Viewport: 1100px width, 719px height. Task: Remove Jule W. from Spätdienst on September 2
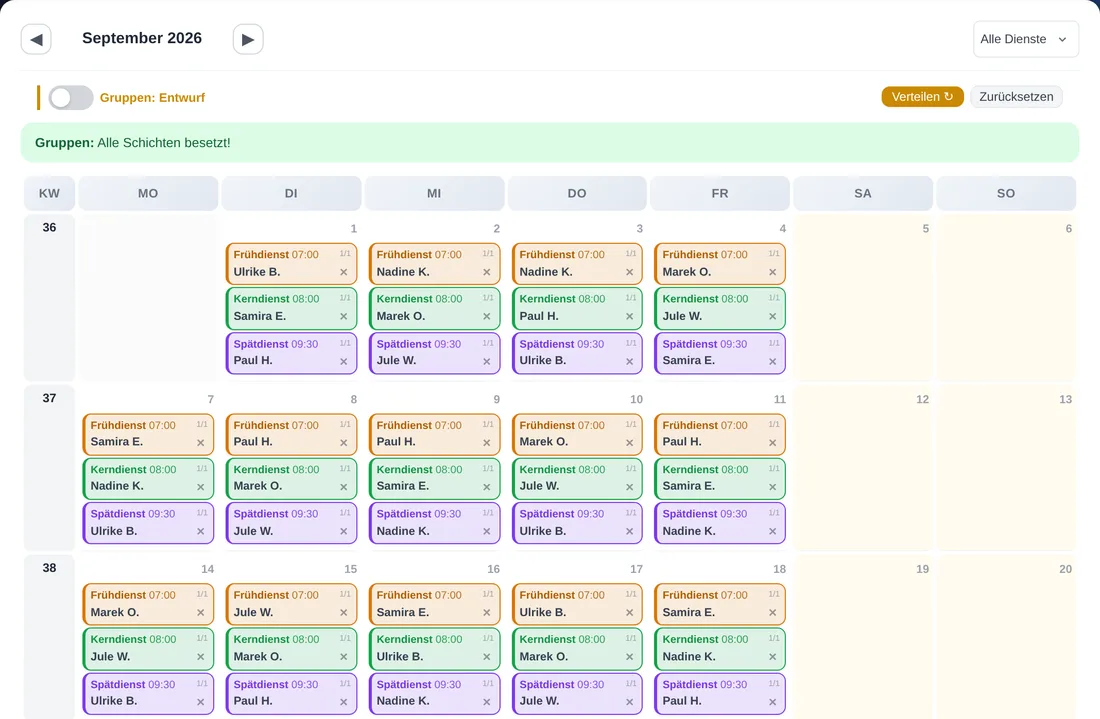[487, 361]
